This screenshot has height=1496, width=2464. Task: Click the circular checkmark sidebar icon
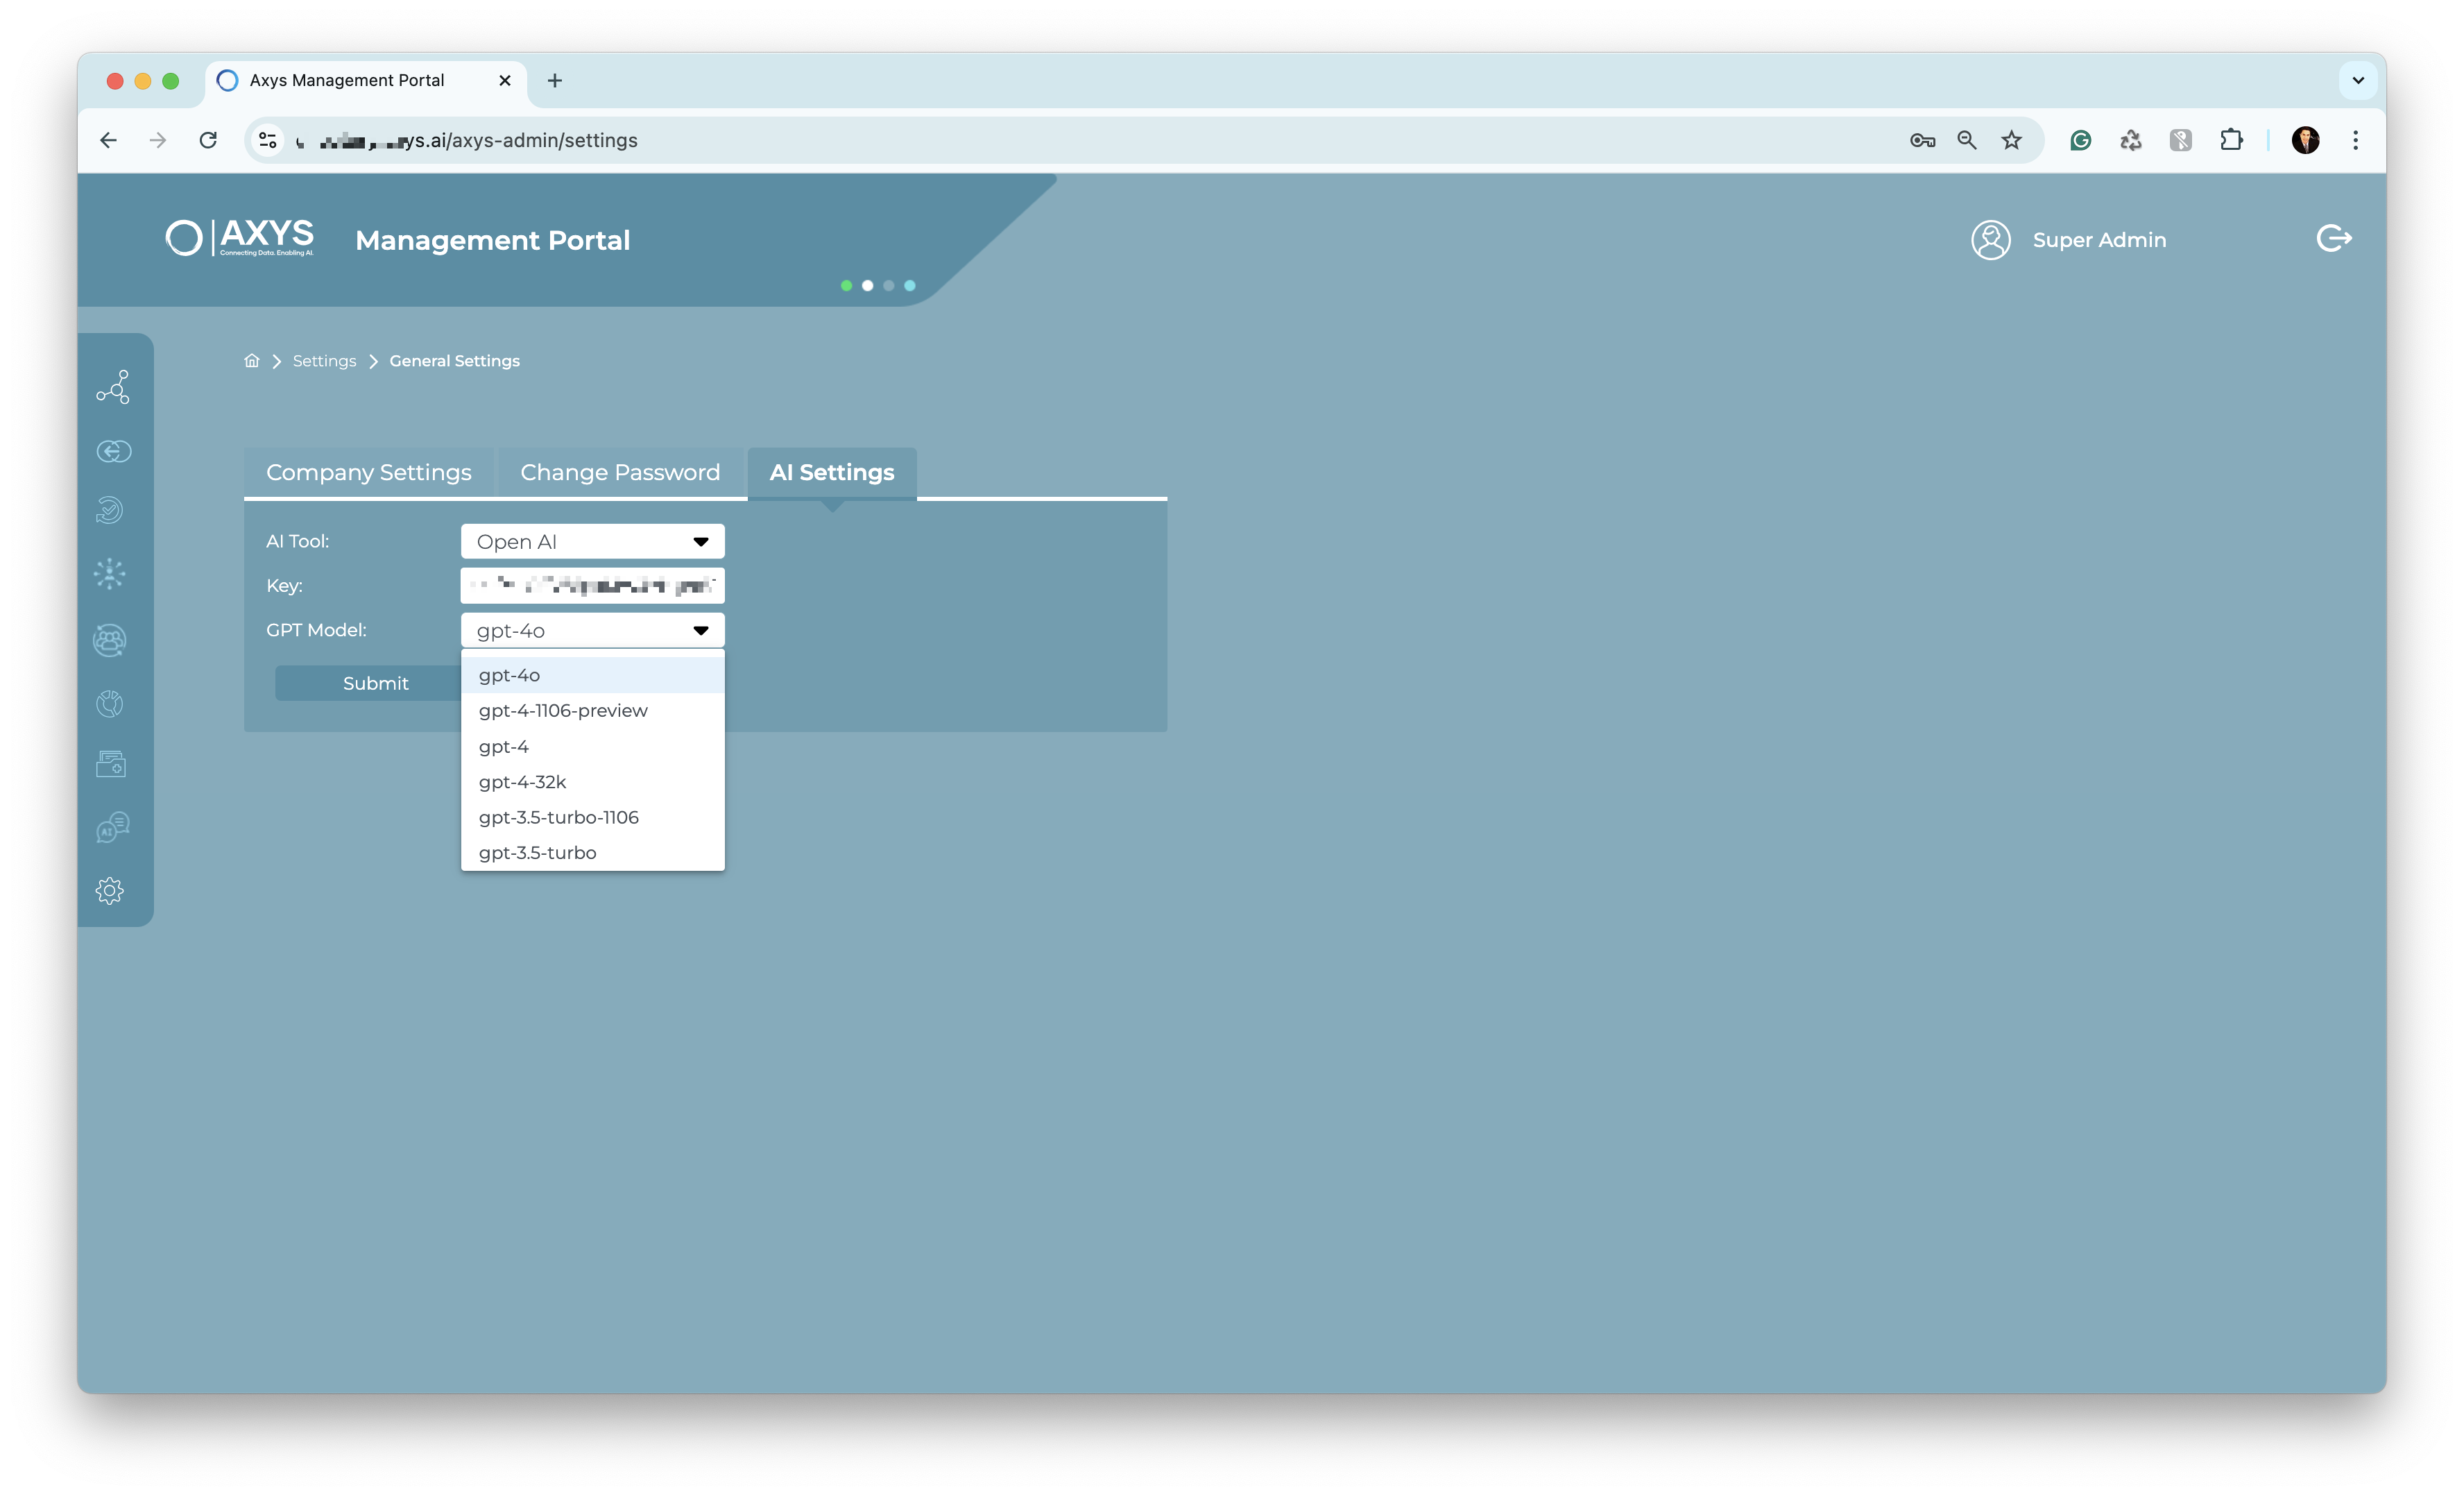pyautogui.click(x=110, y=510)
